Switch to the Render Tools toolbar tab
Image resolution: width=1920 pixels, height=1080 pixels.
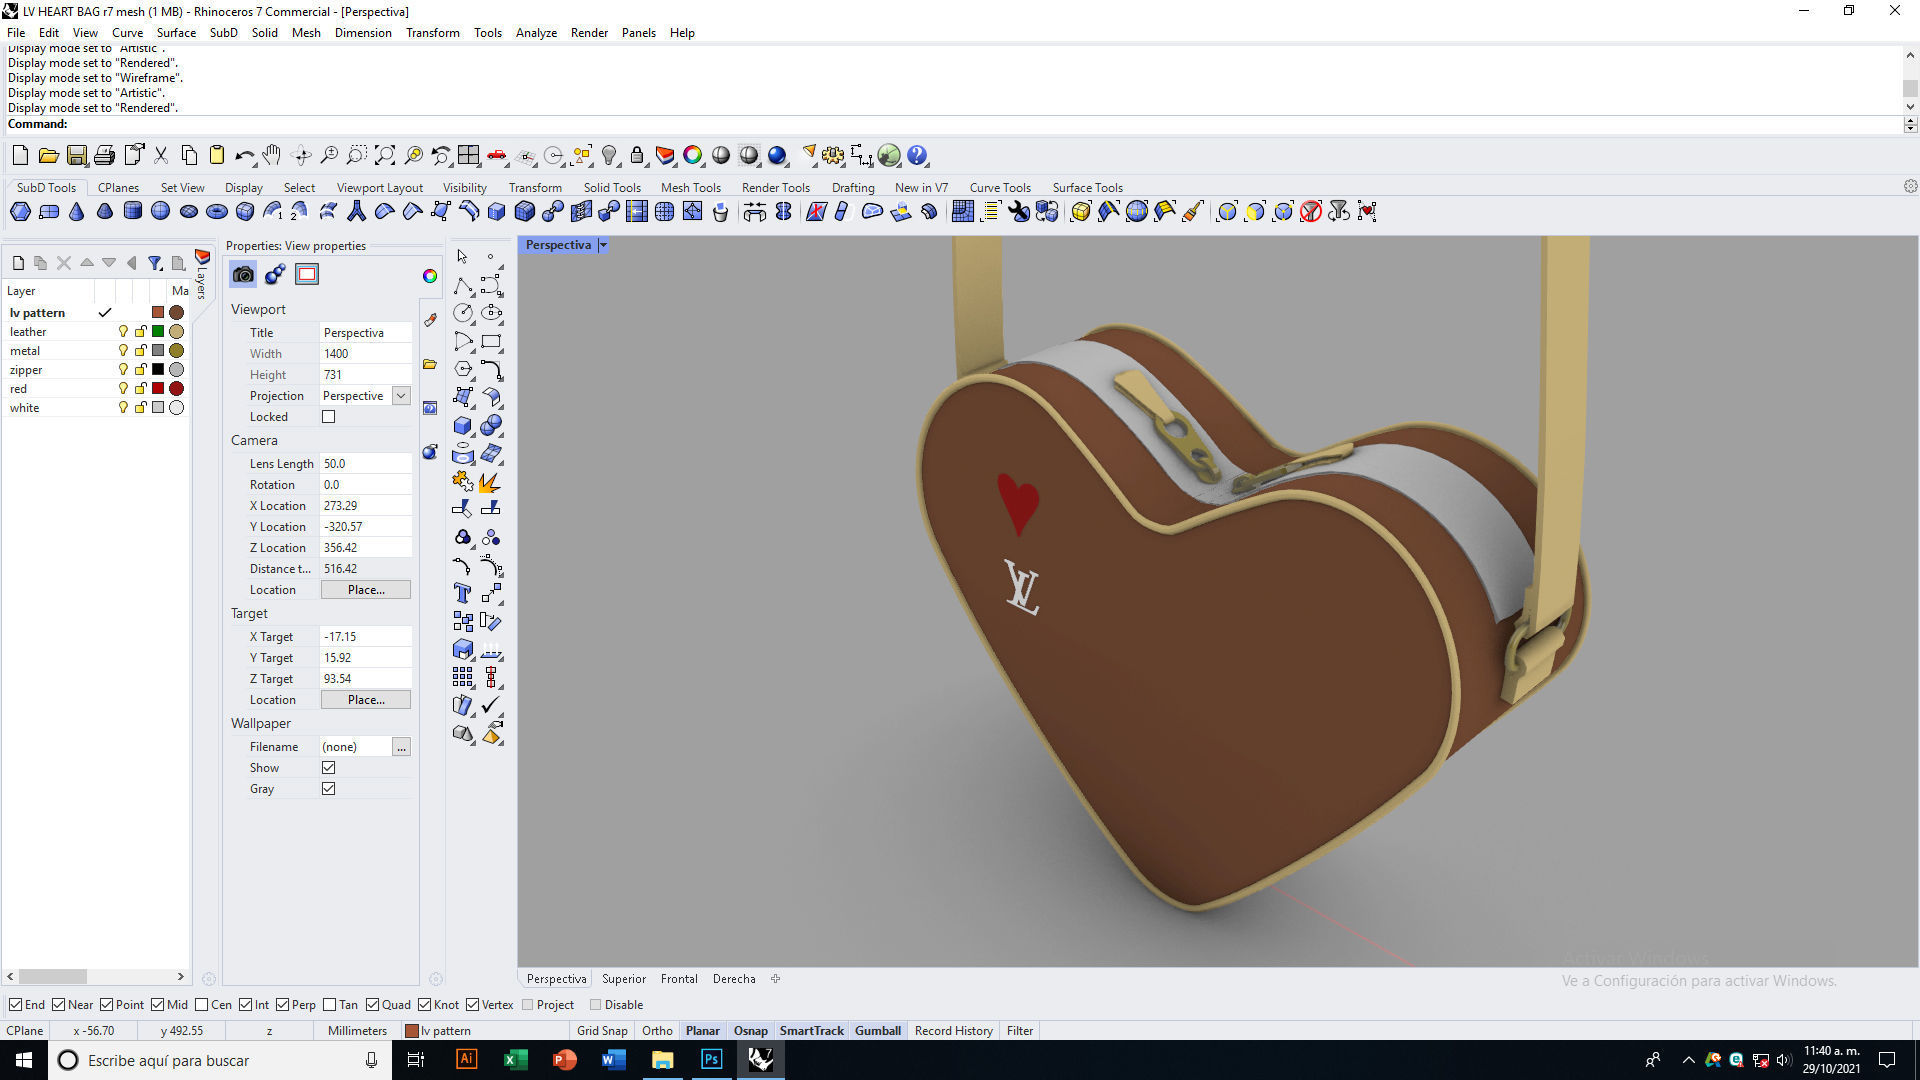tap(775, 188)
